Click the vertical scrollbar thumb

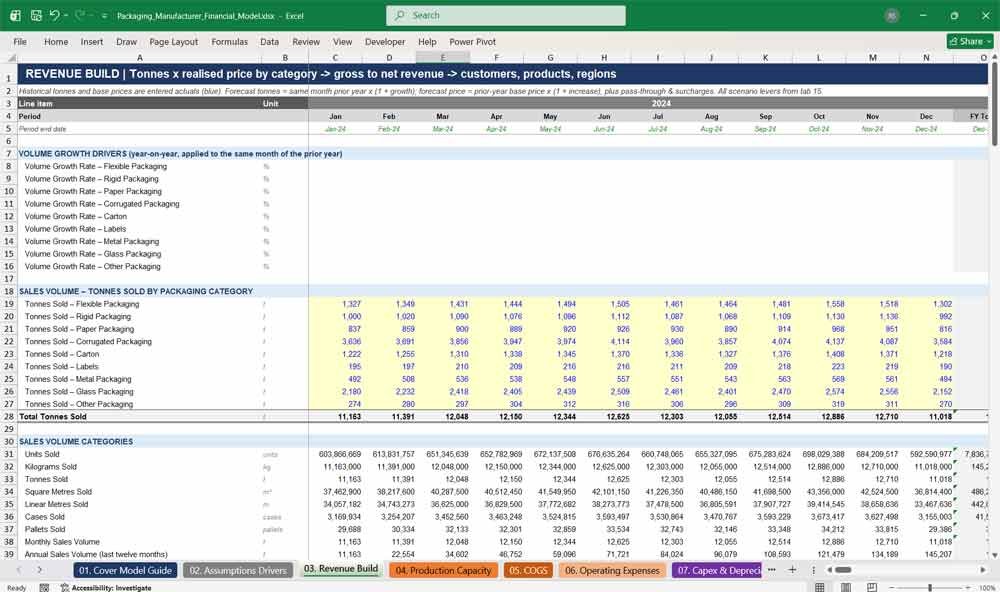point(994,105)
